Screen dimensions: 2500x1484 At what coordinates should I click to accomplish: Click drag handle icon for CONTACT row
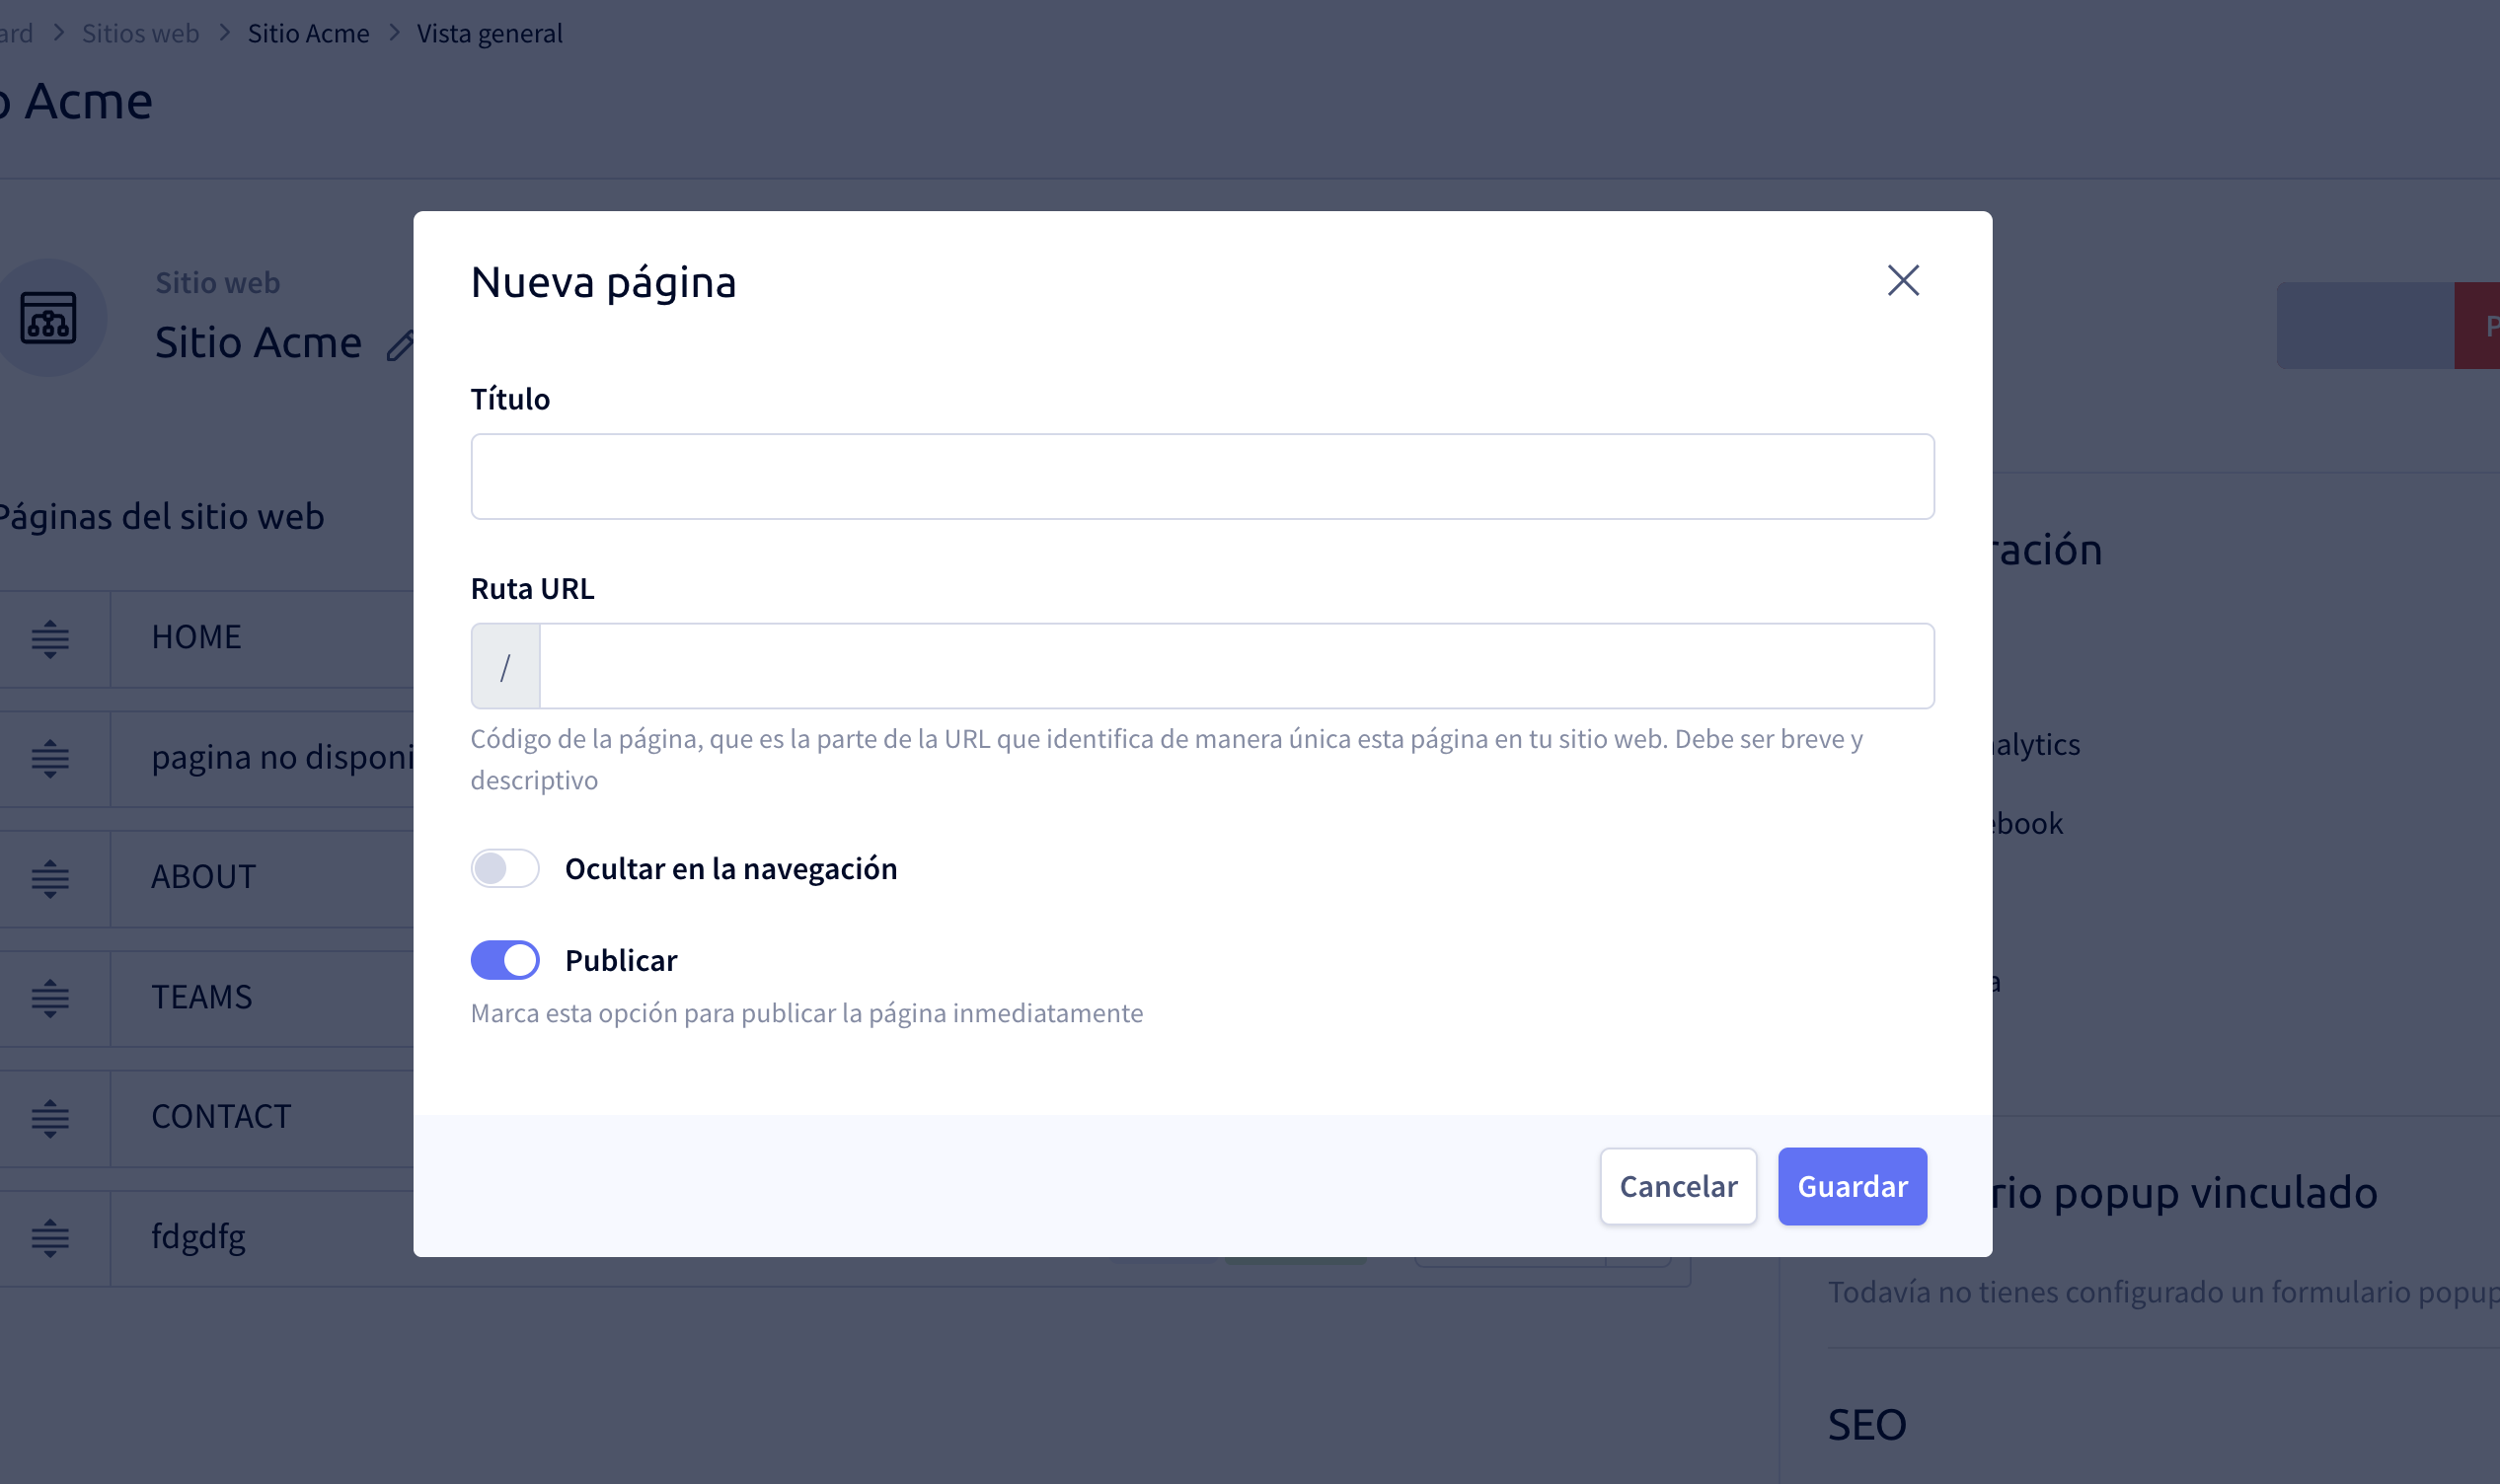pyautogui.click(x=50, y=1118)
